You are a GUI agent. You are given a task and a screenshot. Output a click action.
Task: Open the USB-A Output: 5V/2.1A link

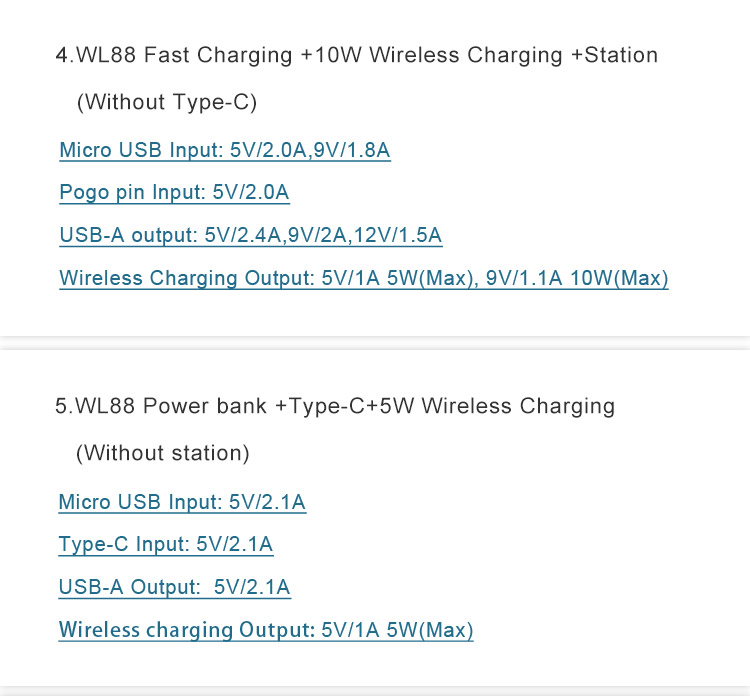[x=174, y=587]
